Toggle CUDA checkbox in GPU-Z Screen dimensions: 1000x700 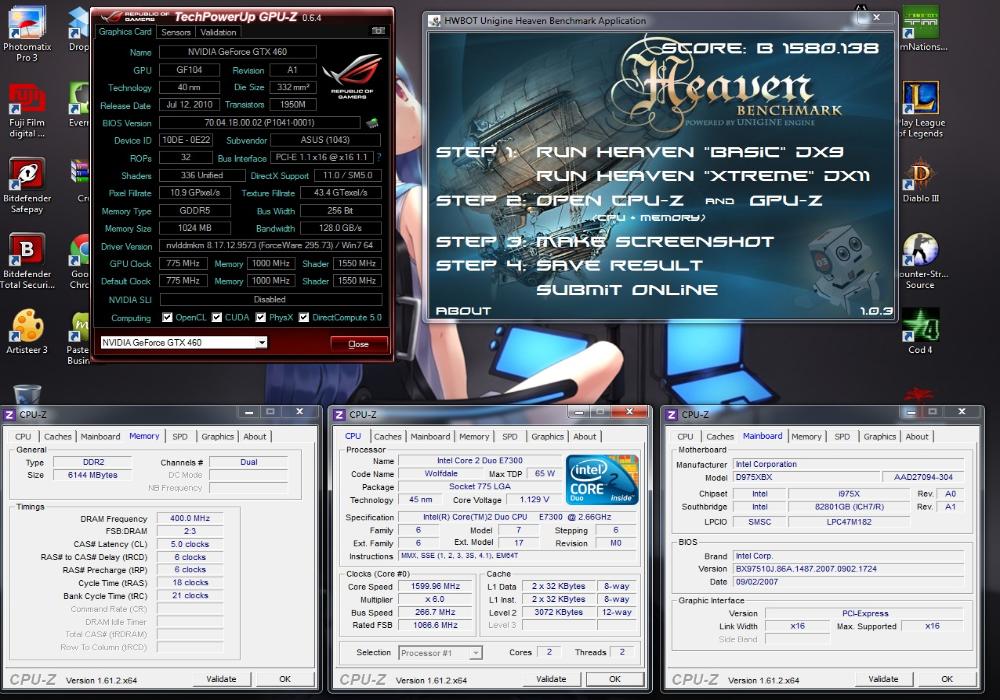click(x=217, y=317)
